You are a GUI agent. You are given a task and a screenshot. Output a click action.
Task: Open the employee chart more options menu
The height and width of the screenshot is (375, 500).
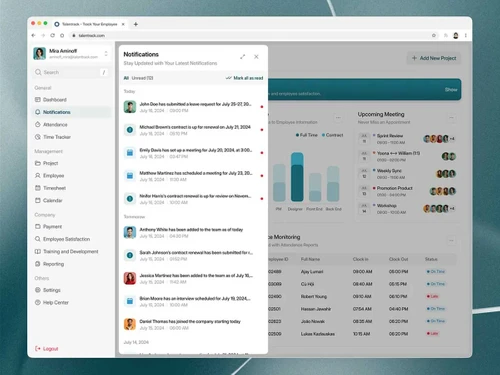point(338,118)
